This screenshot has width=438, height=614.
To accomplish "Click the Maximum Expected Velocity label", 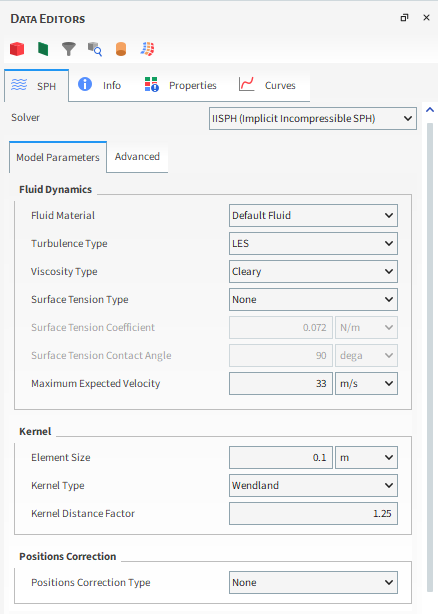I will [x=96, y=383].
